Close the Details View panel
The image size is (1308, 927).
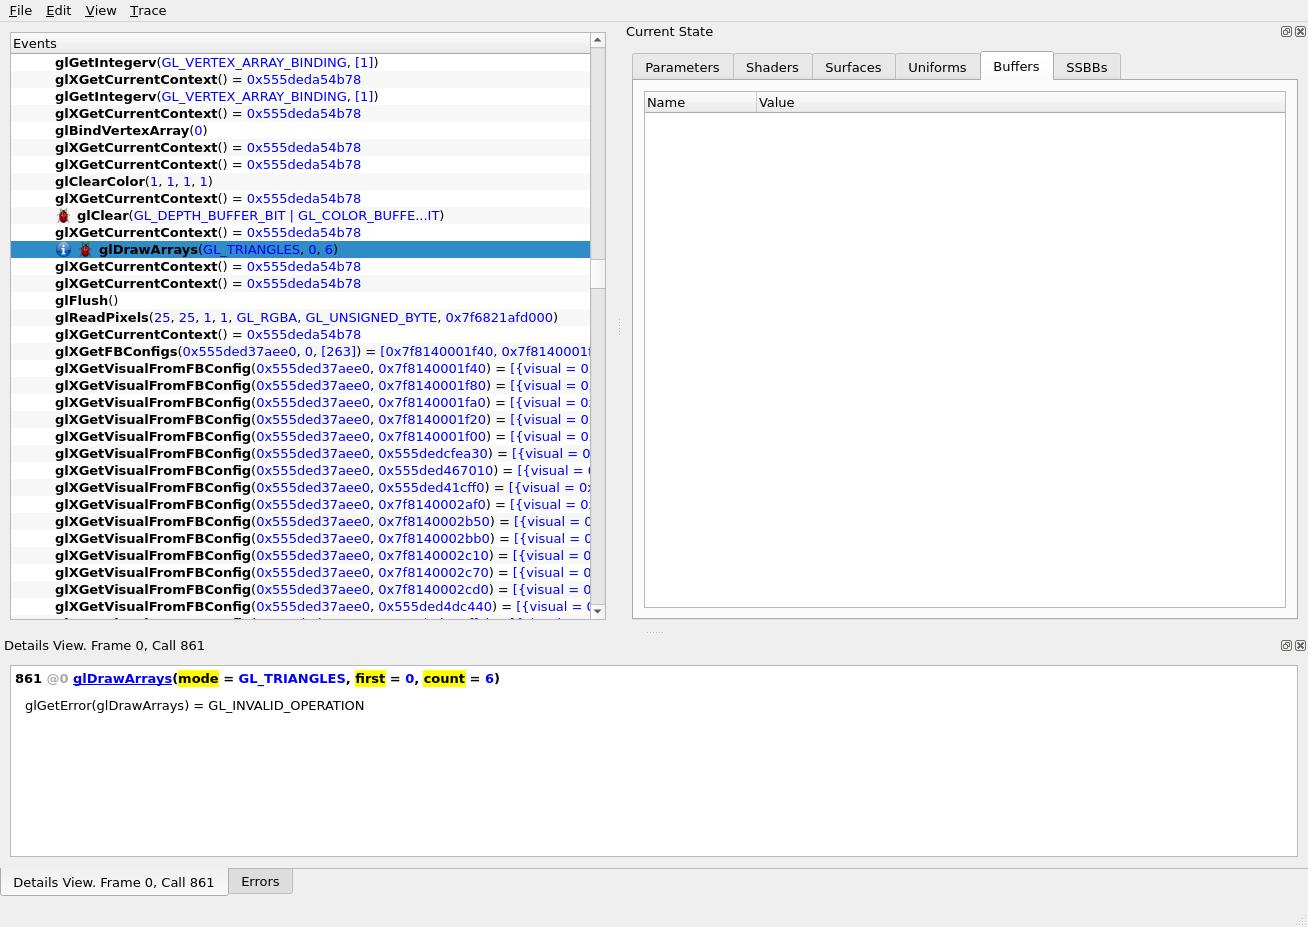[1300, 646]
